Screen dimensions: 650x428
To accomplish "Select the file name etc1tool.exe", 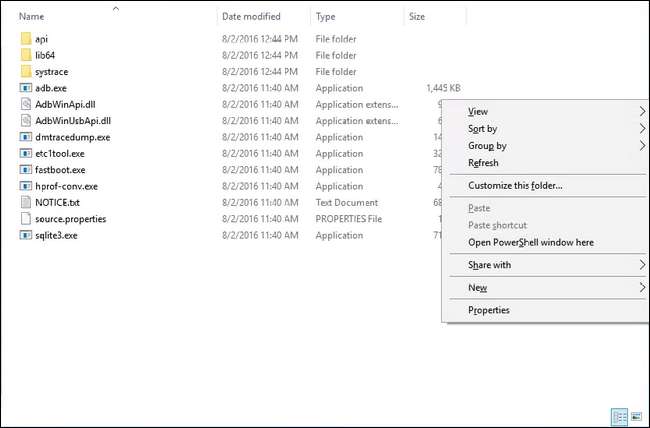I will click(60, 154).
